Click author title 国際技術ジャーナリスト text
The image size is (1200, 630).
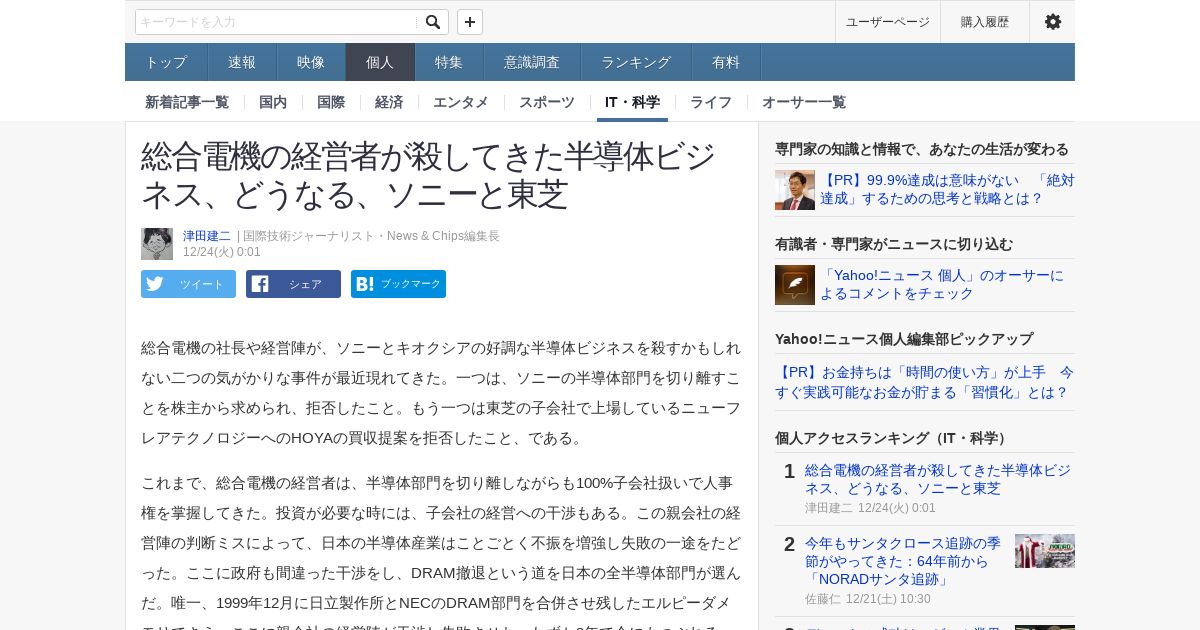371,236
